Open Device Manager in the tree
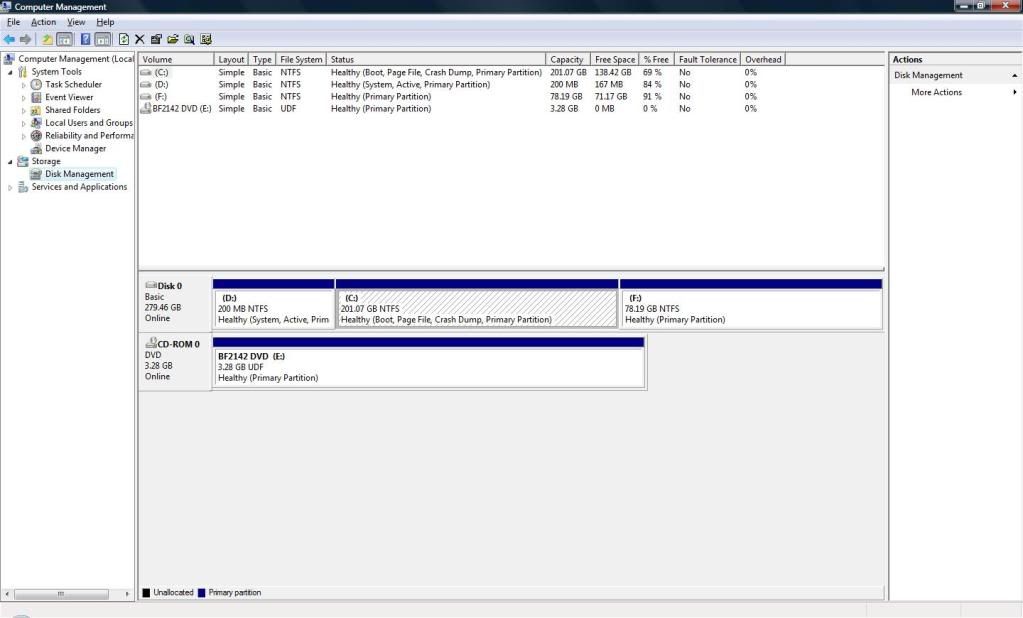 [75, 148]
